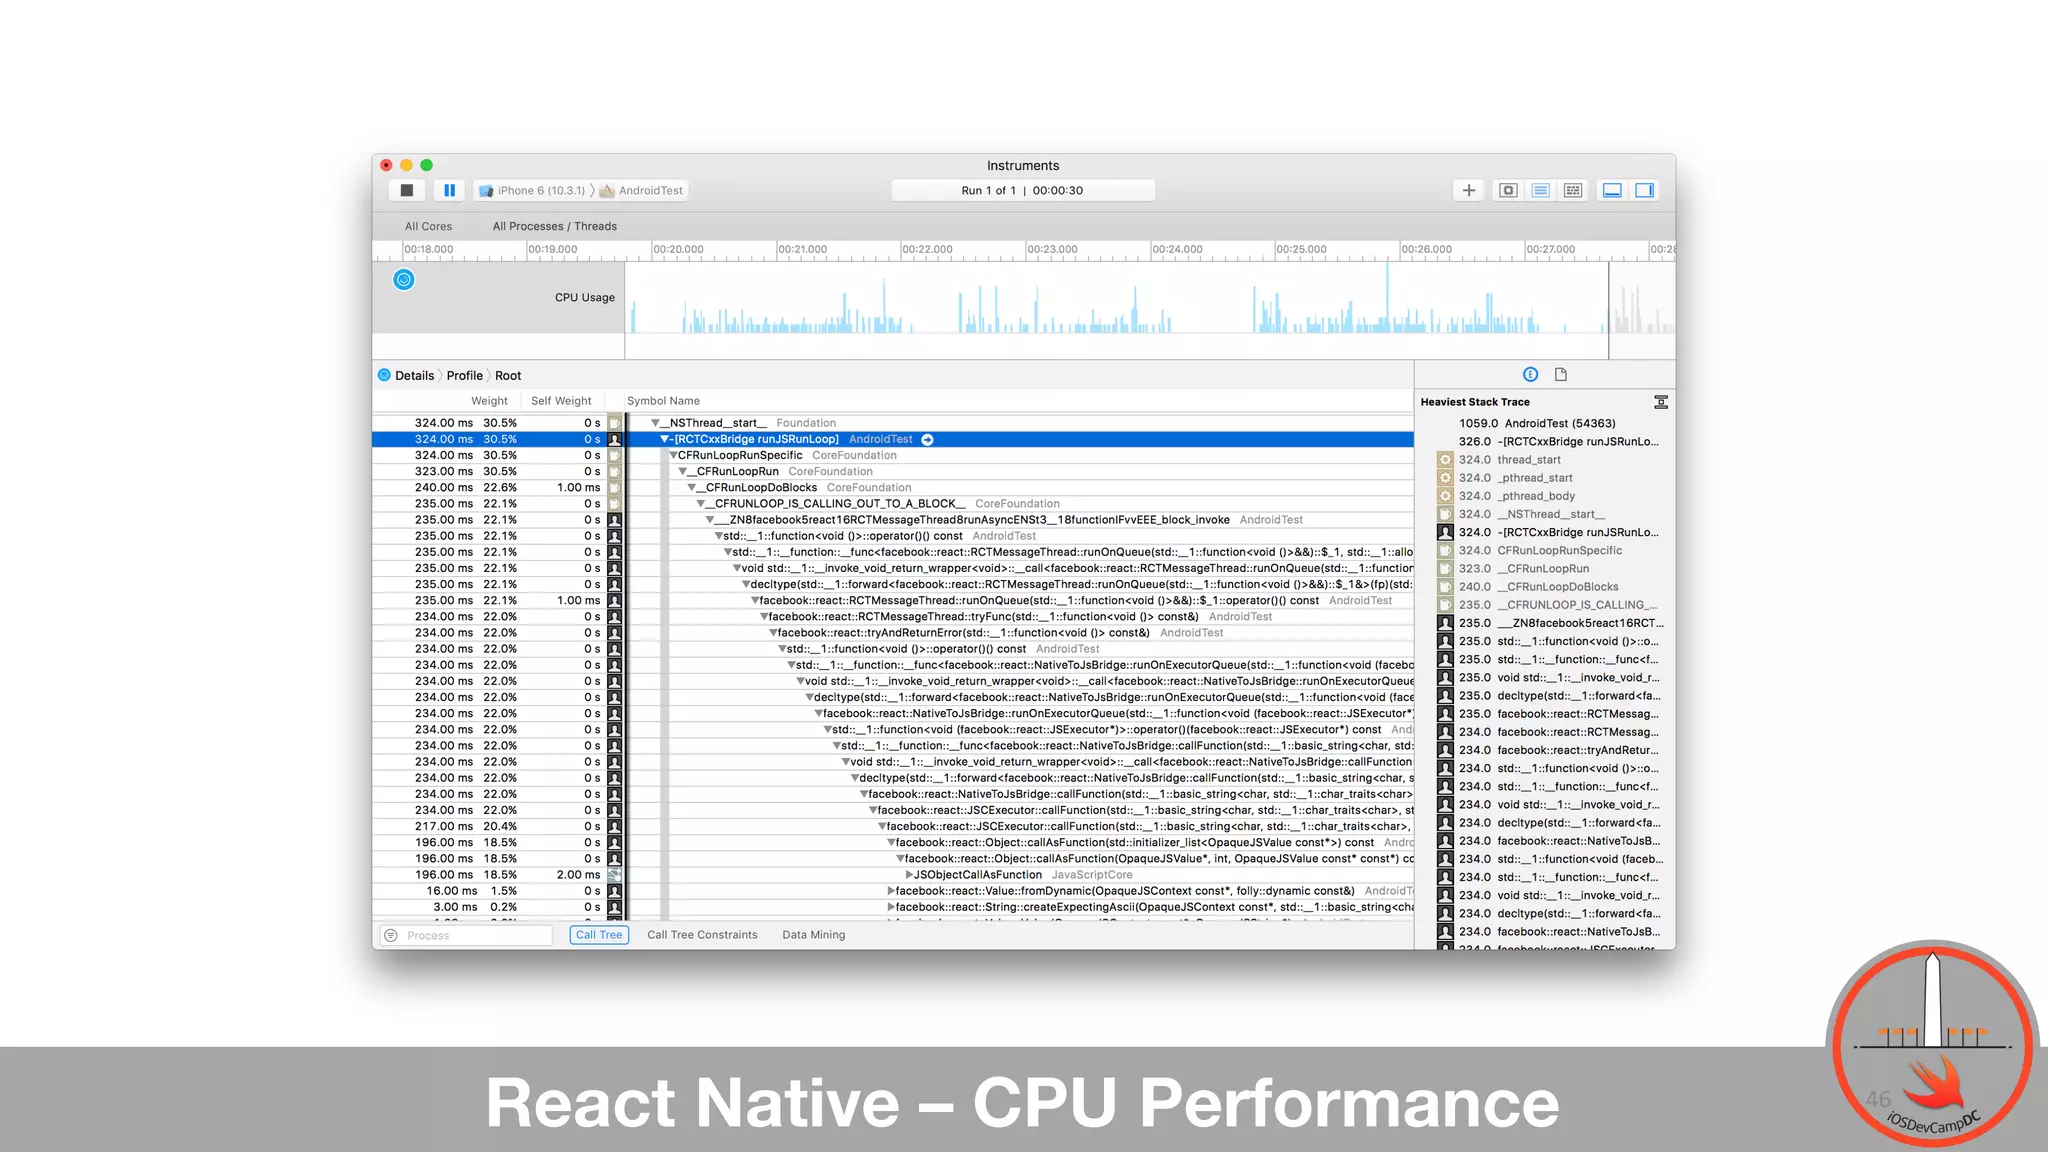Sort by the Weight column header
The width and height of the screenshot is (2048, 1152).
click(x=489, y=401)
